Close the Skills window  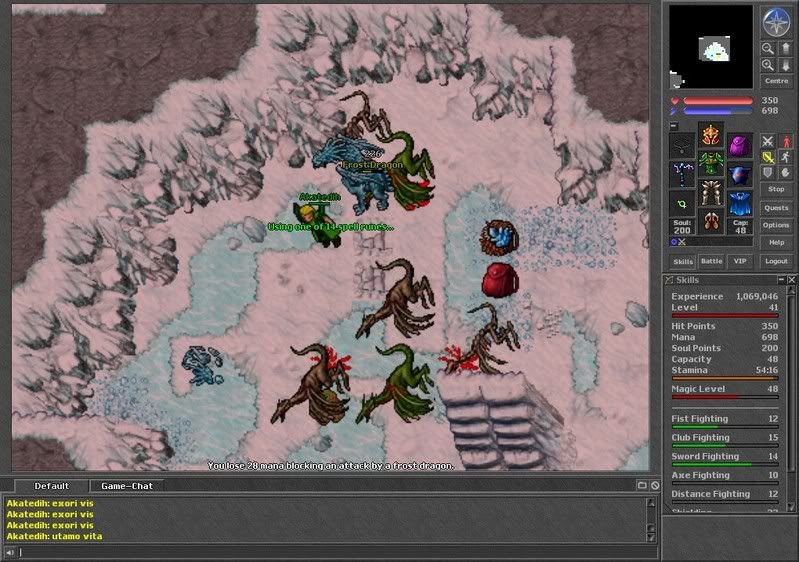[791, 280]
